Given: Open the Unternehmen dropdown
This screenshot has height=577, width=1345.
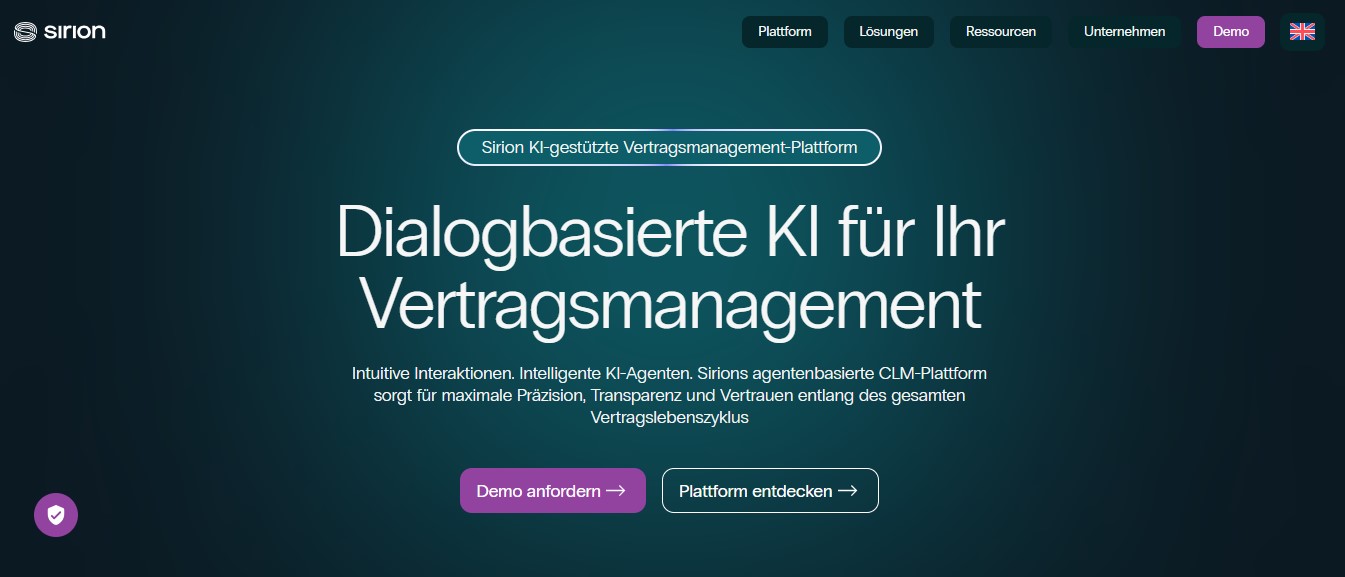Looking at the screenshot, I should [1124, 32].
